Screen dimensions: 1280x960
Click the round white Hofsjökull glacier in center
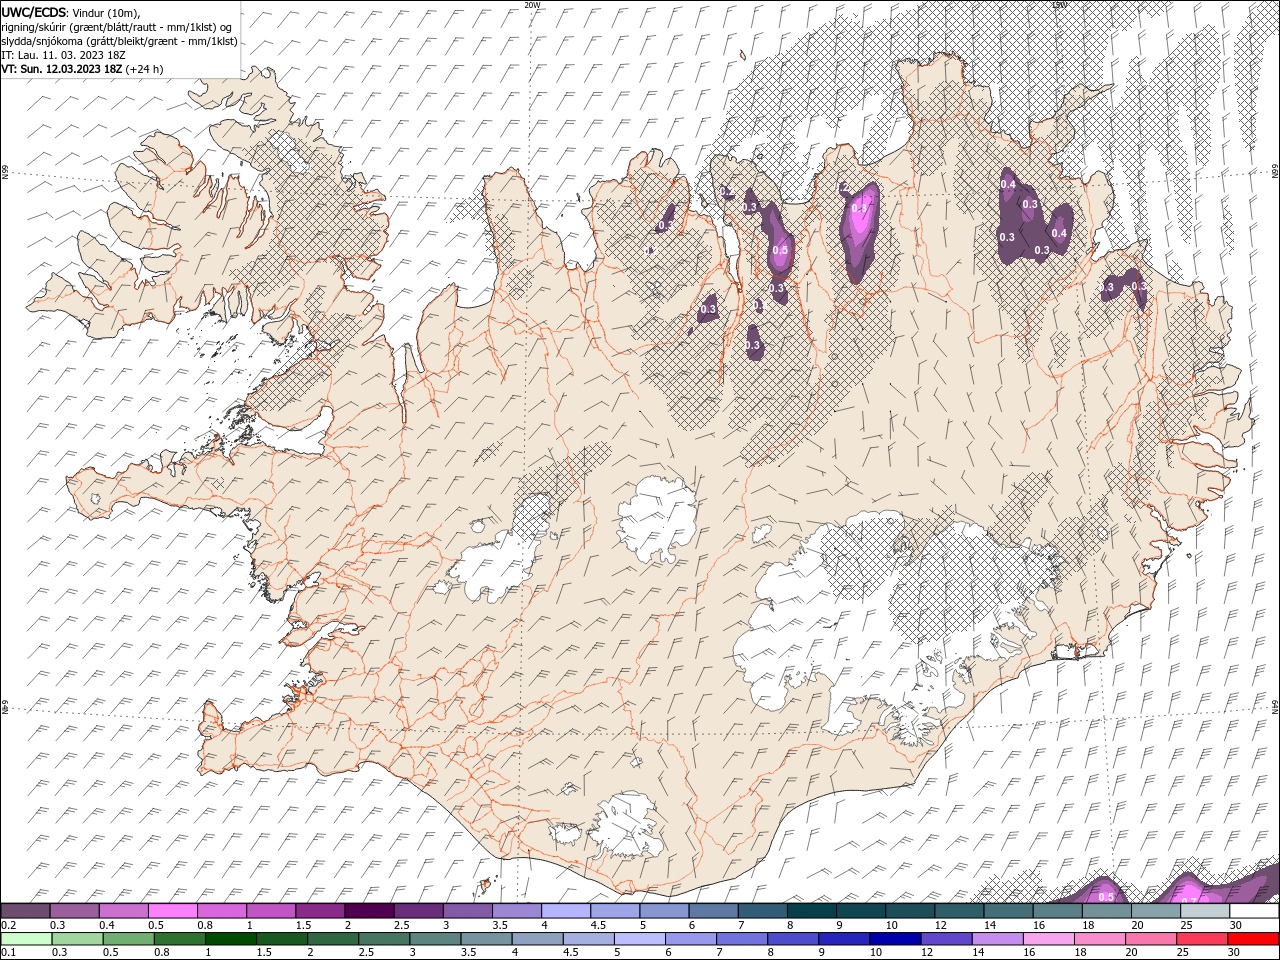pyautogui.click(x=657, y=520)
